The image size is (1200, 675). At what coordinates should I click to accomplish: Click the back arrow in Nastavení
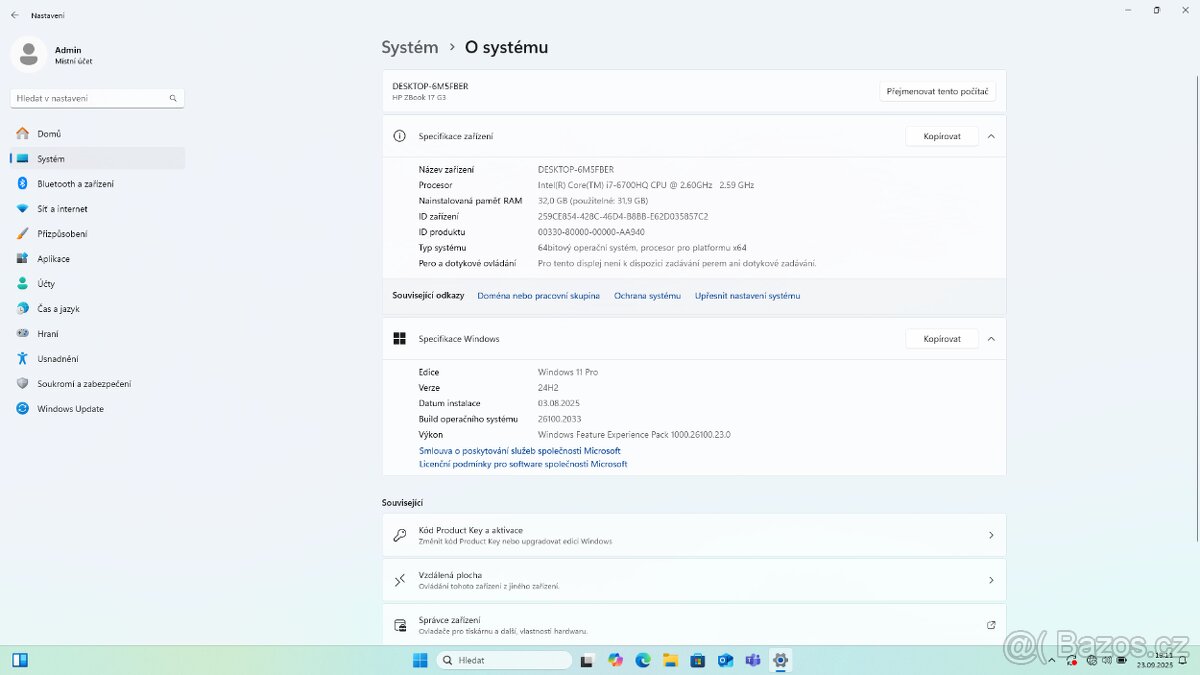[x=14, y=15]
